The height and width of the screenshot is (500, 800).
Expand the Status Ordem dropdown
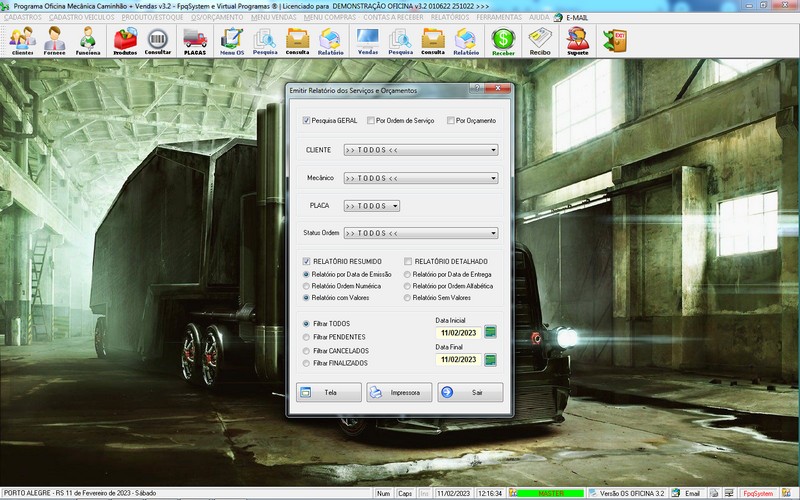pyautogui.click(x=494, y=234)
